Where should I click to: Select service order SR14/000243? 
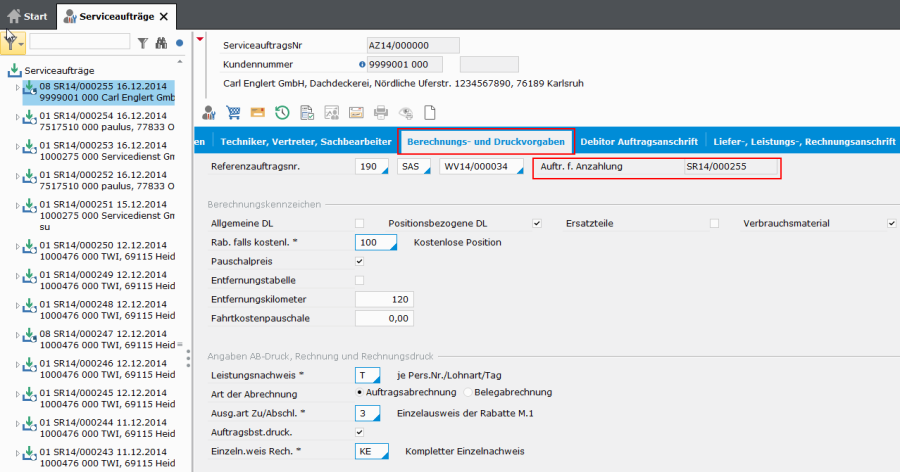click(107, 458)
